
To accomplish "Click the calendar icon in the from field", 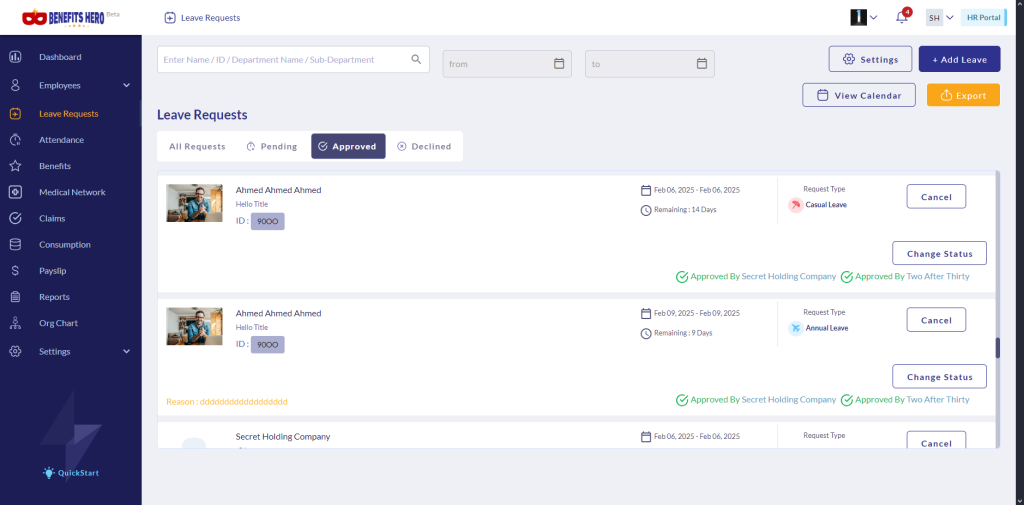I will pyautogui.click(x=559, y=63).
